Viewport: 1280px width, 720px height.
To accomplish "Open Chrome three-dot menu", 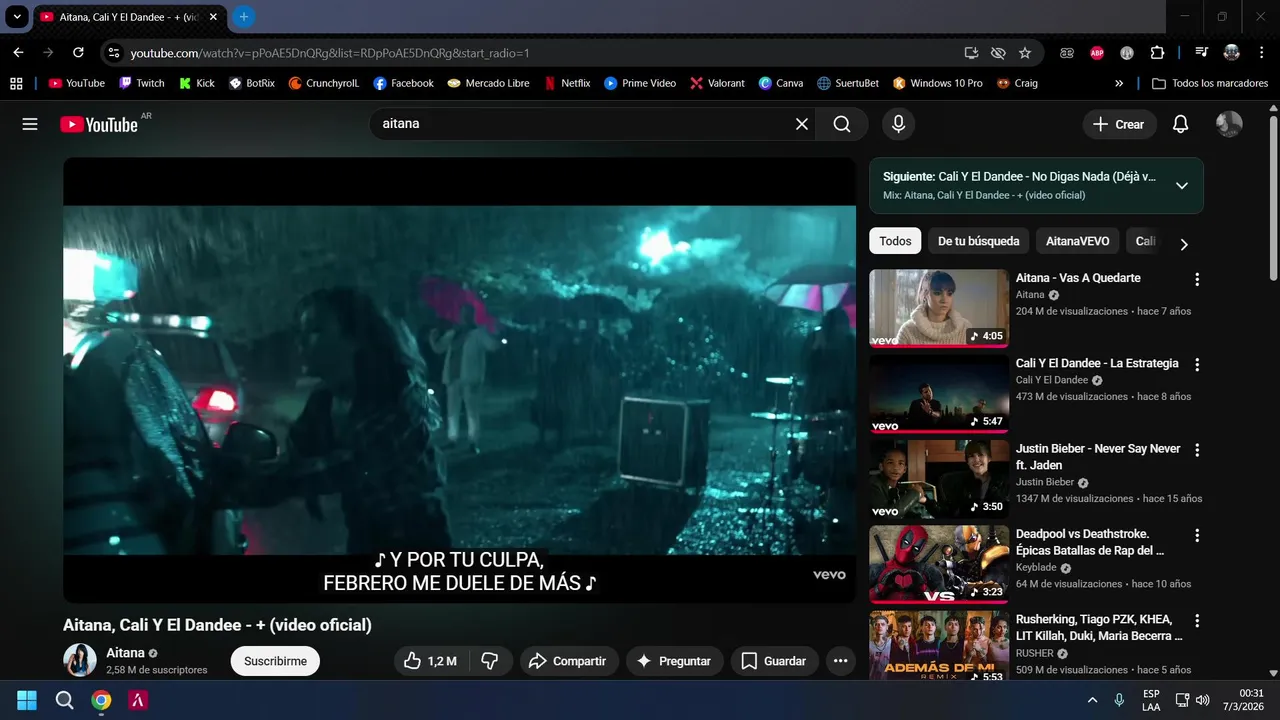I will (1261, 53).
